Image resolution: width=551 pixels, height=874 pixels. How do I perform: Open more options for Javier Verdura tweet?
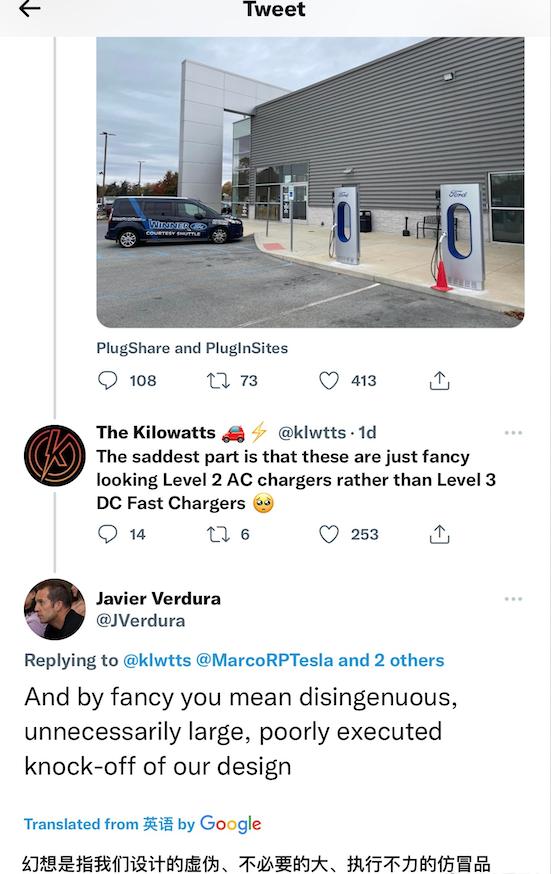tap(513, 599)
